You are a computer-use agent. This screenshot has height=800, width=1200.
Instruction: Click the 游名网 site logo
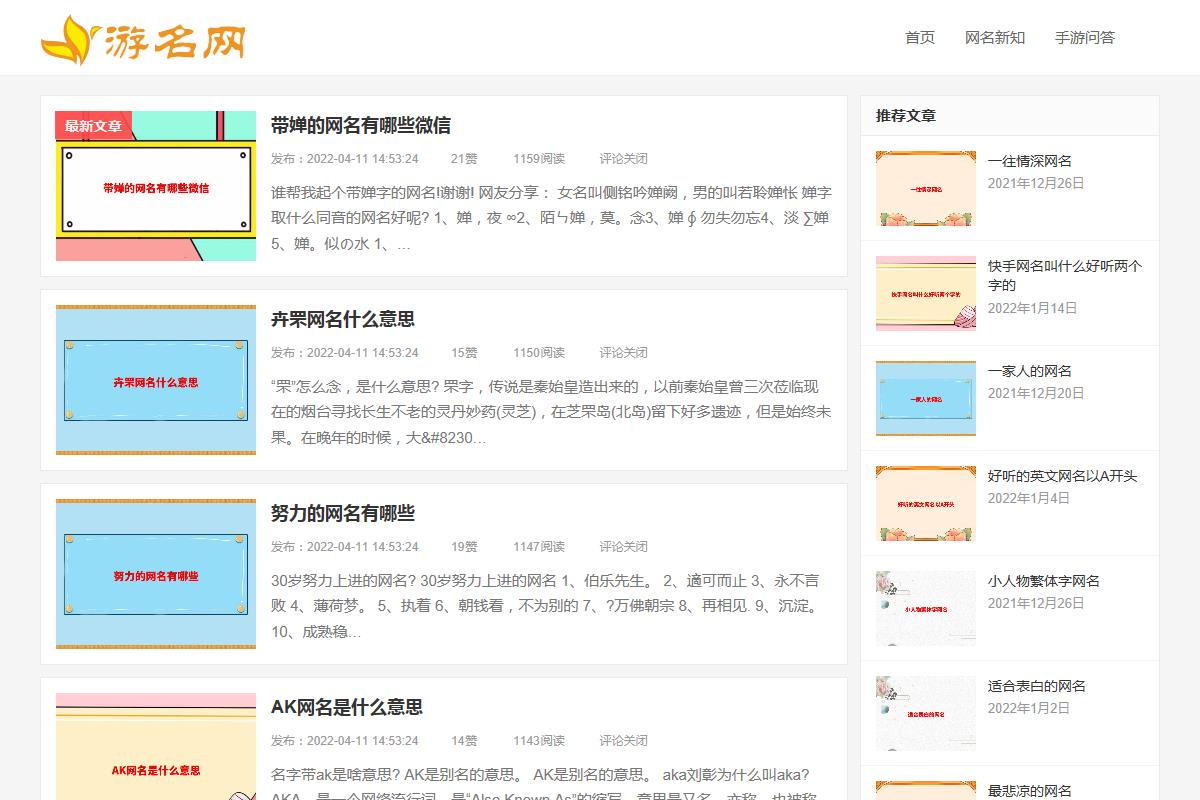tap(143, 38)
